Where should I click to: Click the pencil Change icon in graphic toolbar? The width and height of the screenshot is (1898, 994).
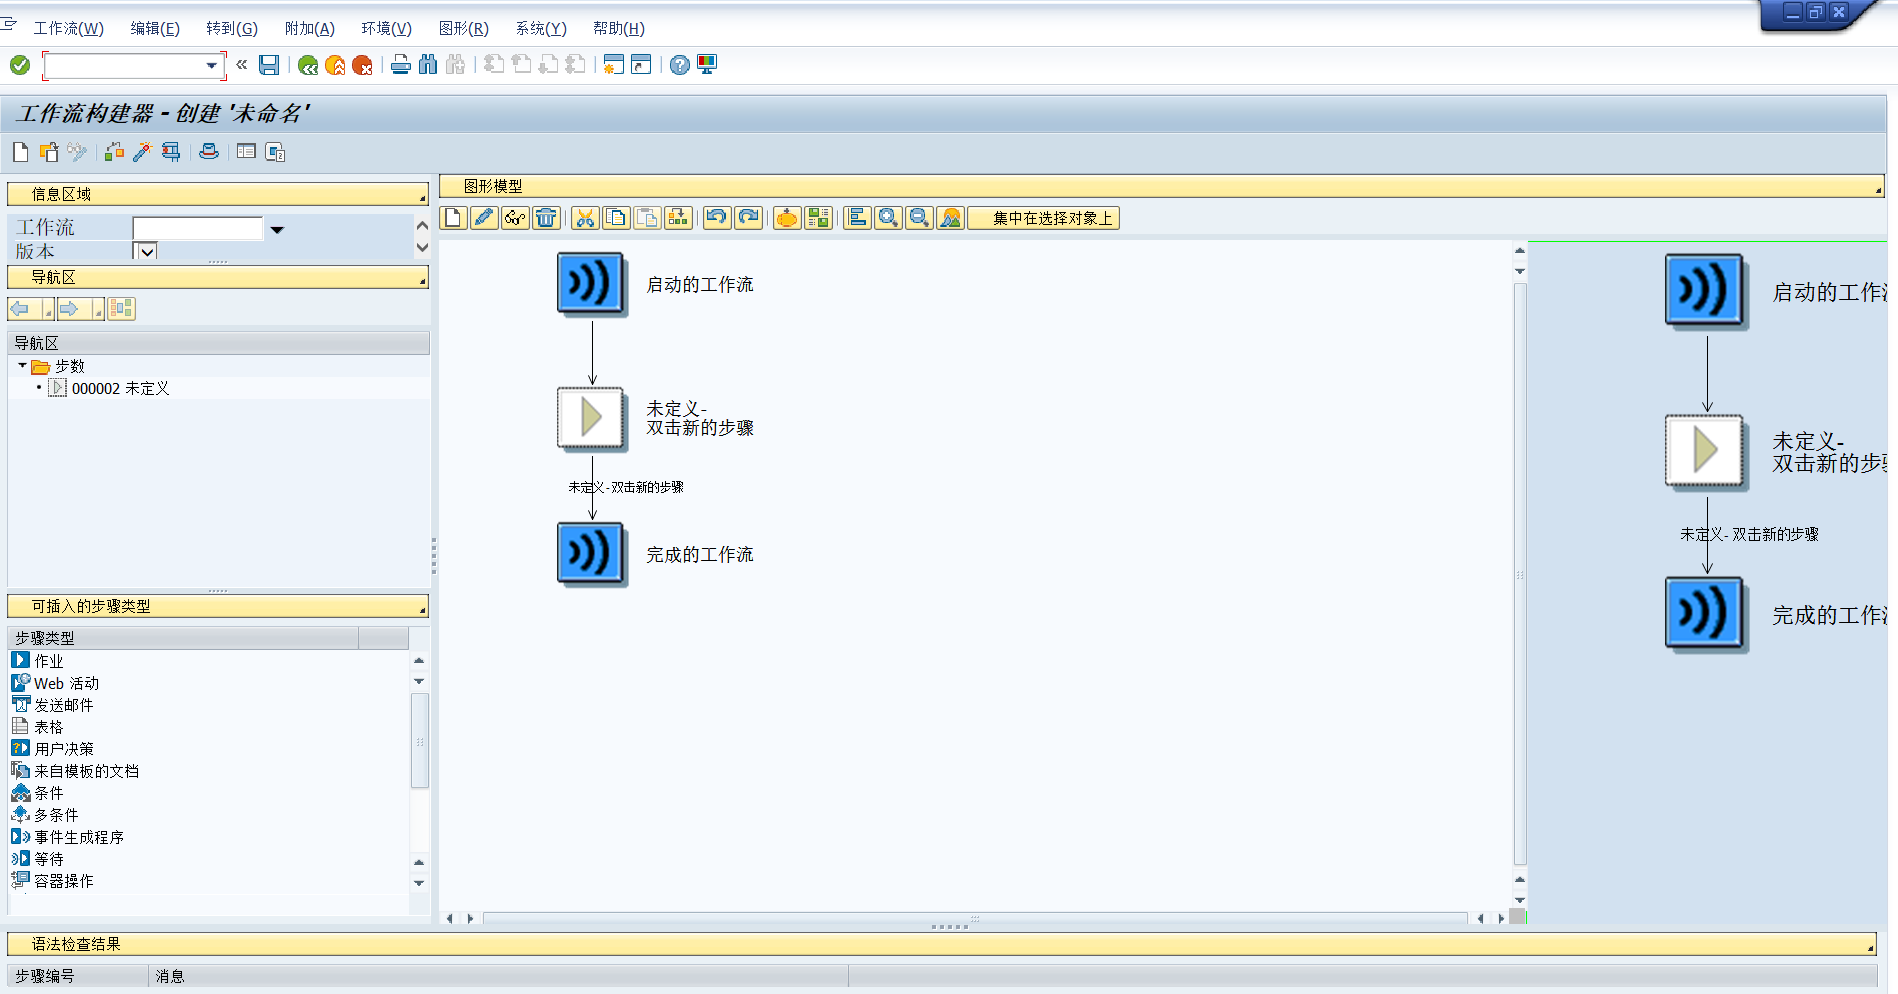pos(484,218)
